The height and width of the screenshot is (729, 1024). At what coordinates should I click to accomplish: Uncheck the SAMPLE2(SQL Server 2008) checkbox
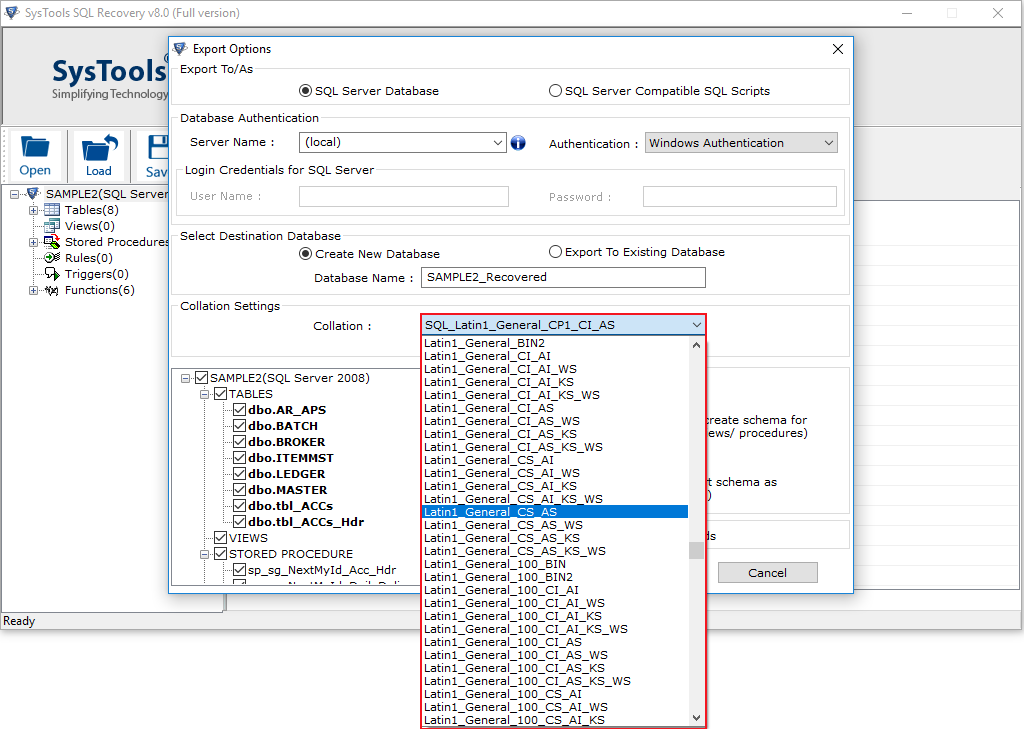(202, 378)
